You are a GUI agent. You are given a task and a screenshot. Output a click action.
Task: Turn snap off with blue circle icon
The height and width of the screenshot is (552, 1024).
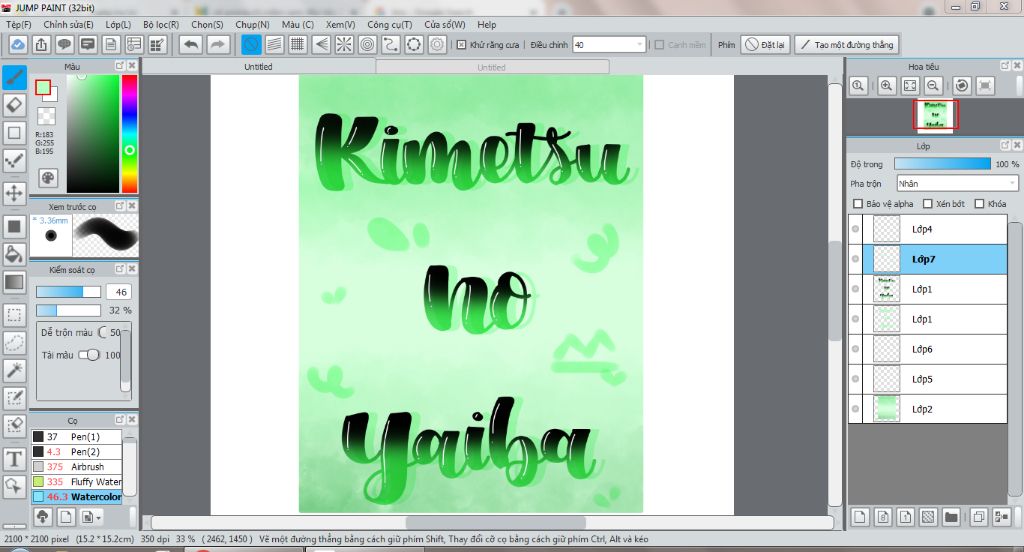251,44
